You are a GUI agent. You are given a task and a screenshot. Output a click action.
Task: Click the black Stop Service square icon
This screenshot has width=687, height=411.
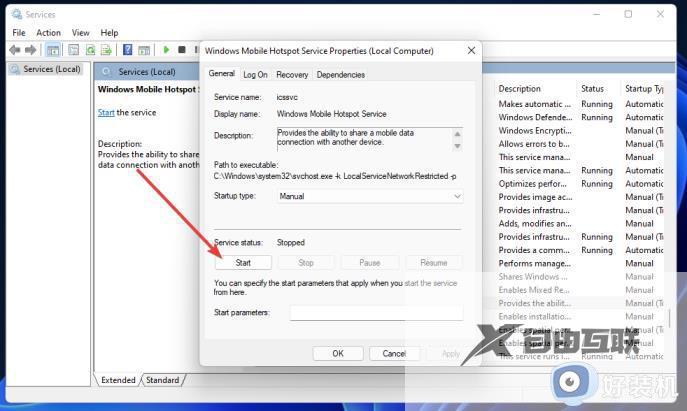(182, 50)
